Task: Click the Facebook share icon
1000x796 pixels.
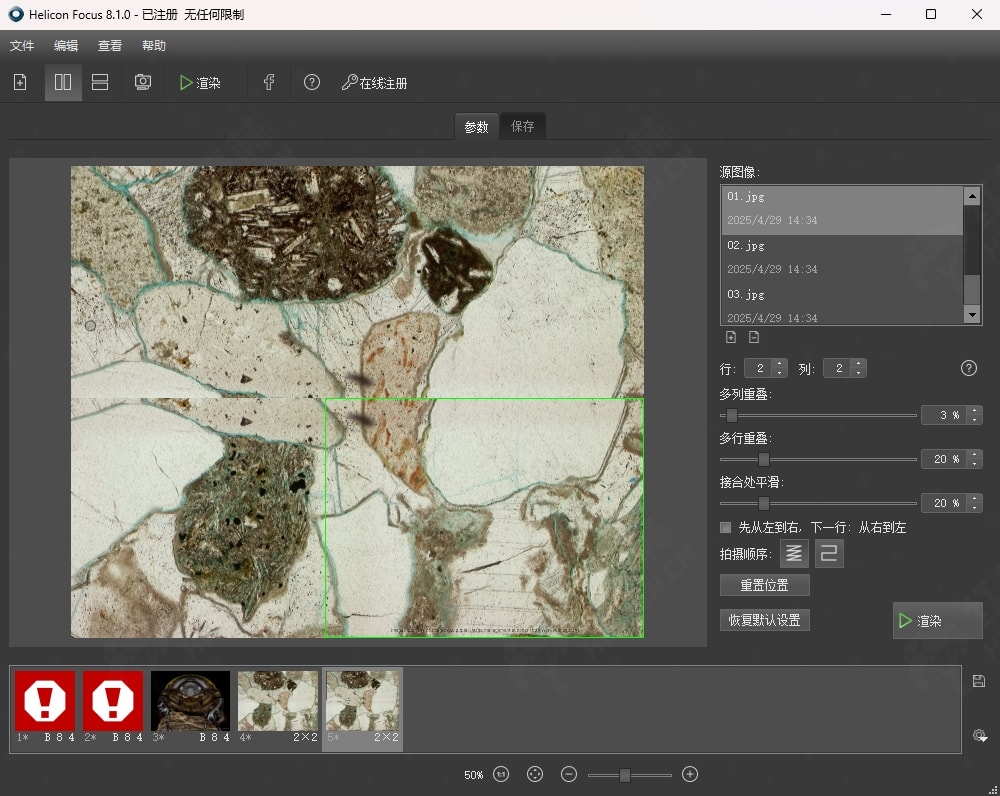Action: coord(269,83)
